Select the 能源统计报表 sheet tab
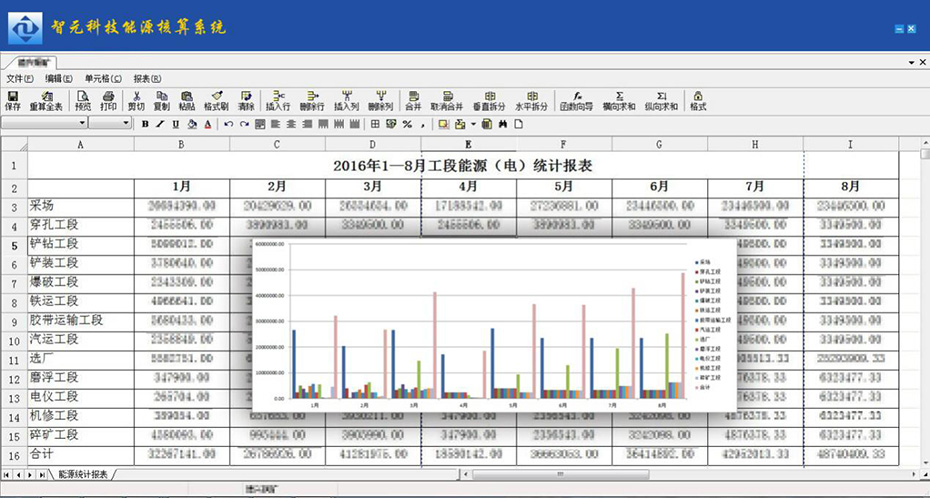The width and height of the screenshot is (930, 498). click(84, 473)
